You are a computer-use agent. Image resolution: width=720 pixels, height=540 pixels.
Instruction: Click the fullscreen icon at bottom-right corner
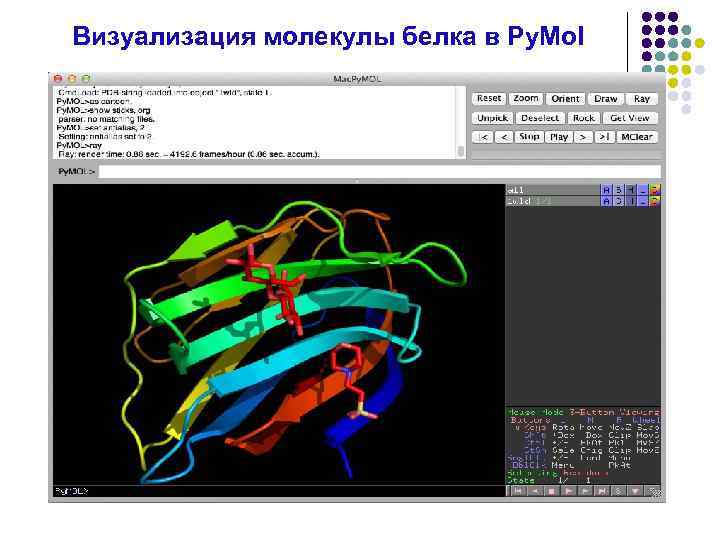coord(652,491)
